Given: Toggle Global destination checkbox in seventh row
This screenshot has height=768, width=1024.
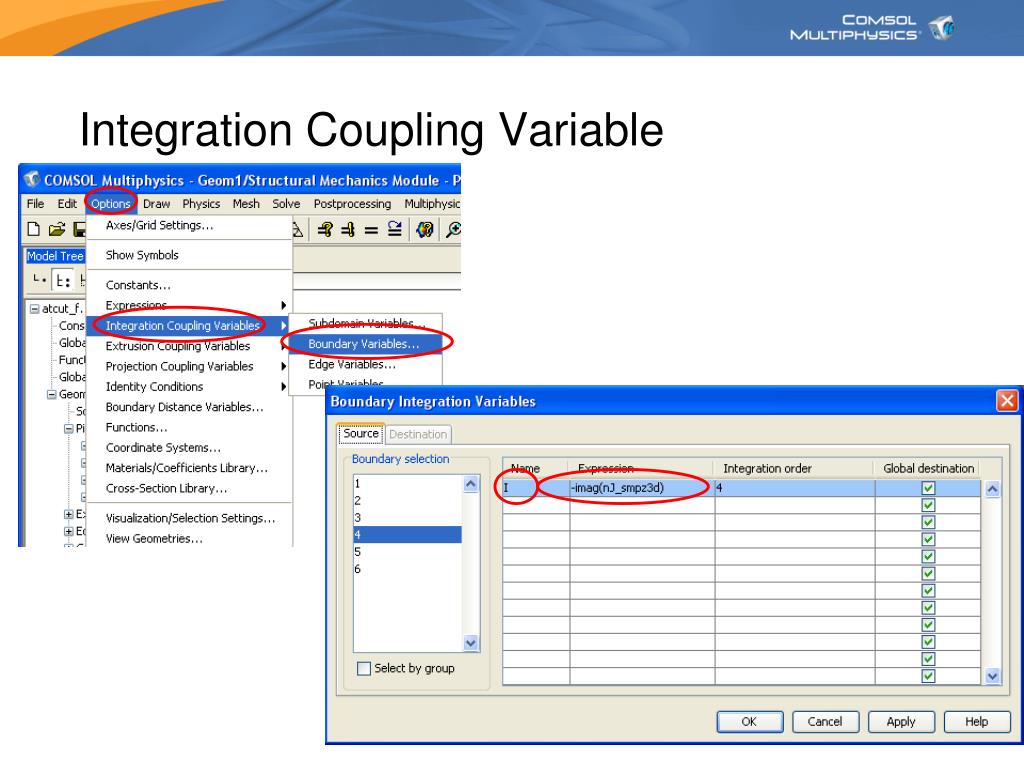Looking at the screenshot, I should [x=928, y=590].
